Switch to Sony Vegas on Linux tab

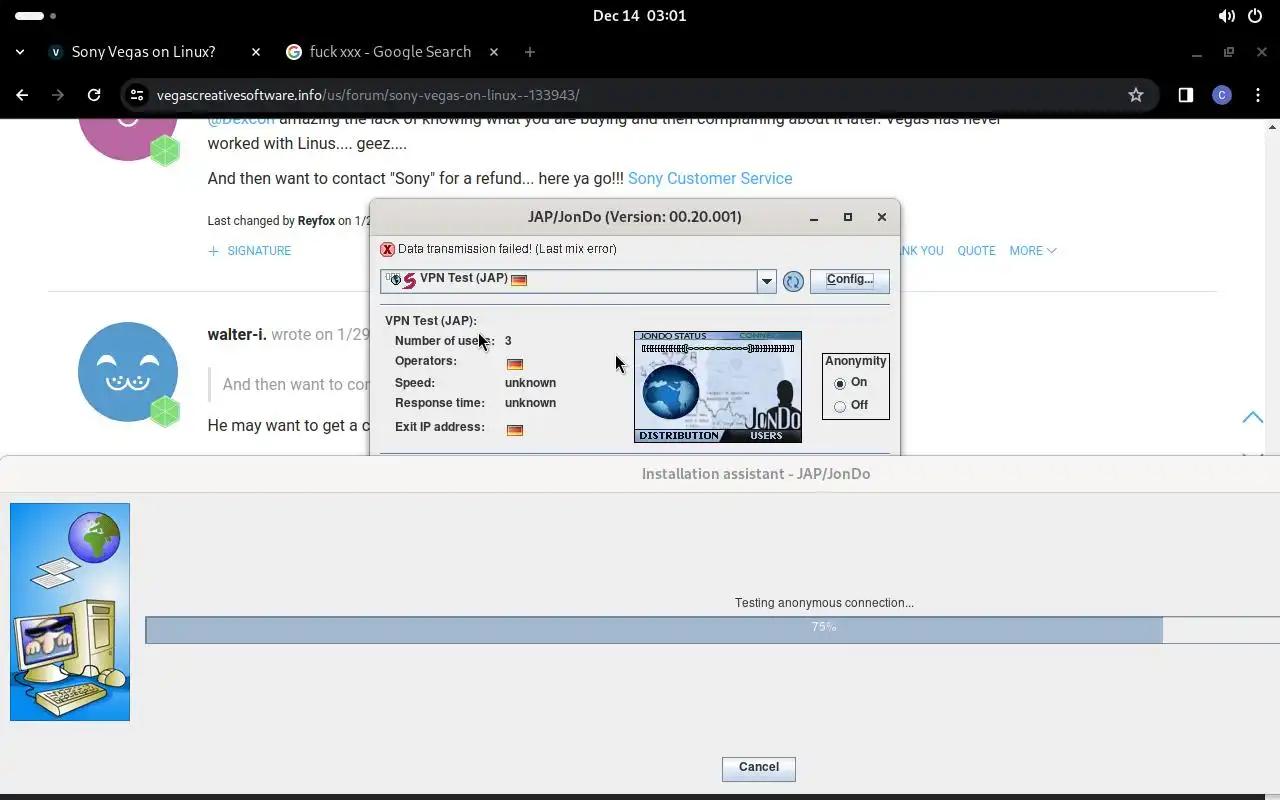tap(143, 52)
